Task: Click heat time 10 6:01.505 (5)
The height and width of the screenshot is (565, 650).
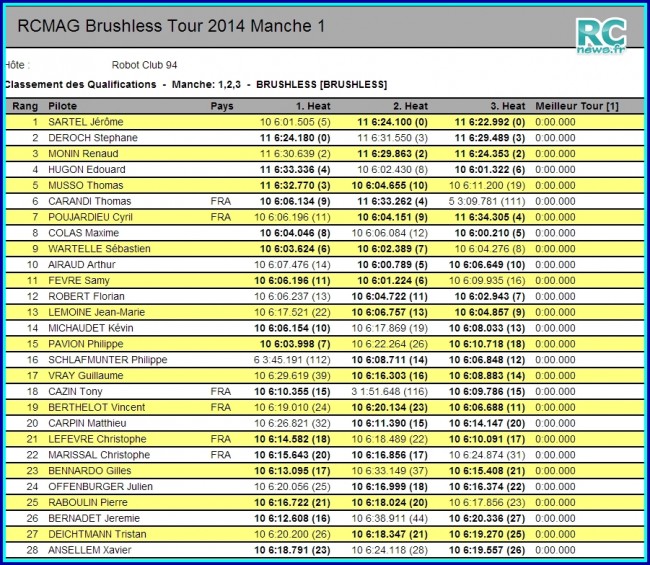Action: [x=295, y=122]
